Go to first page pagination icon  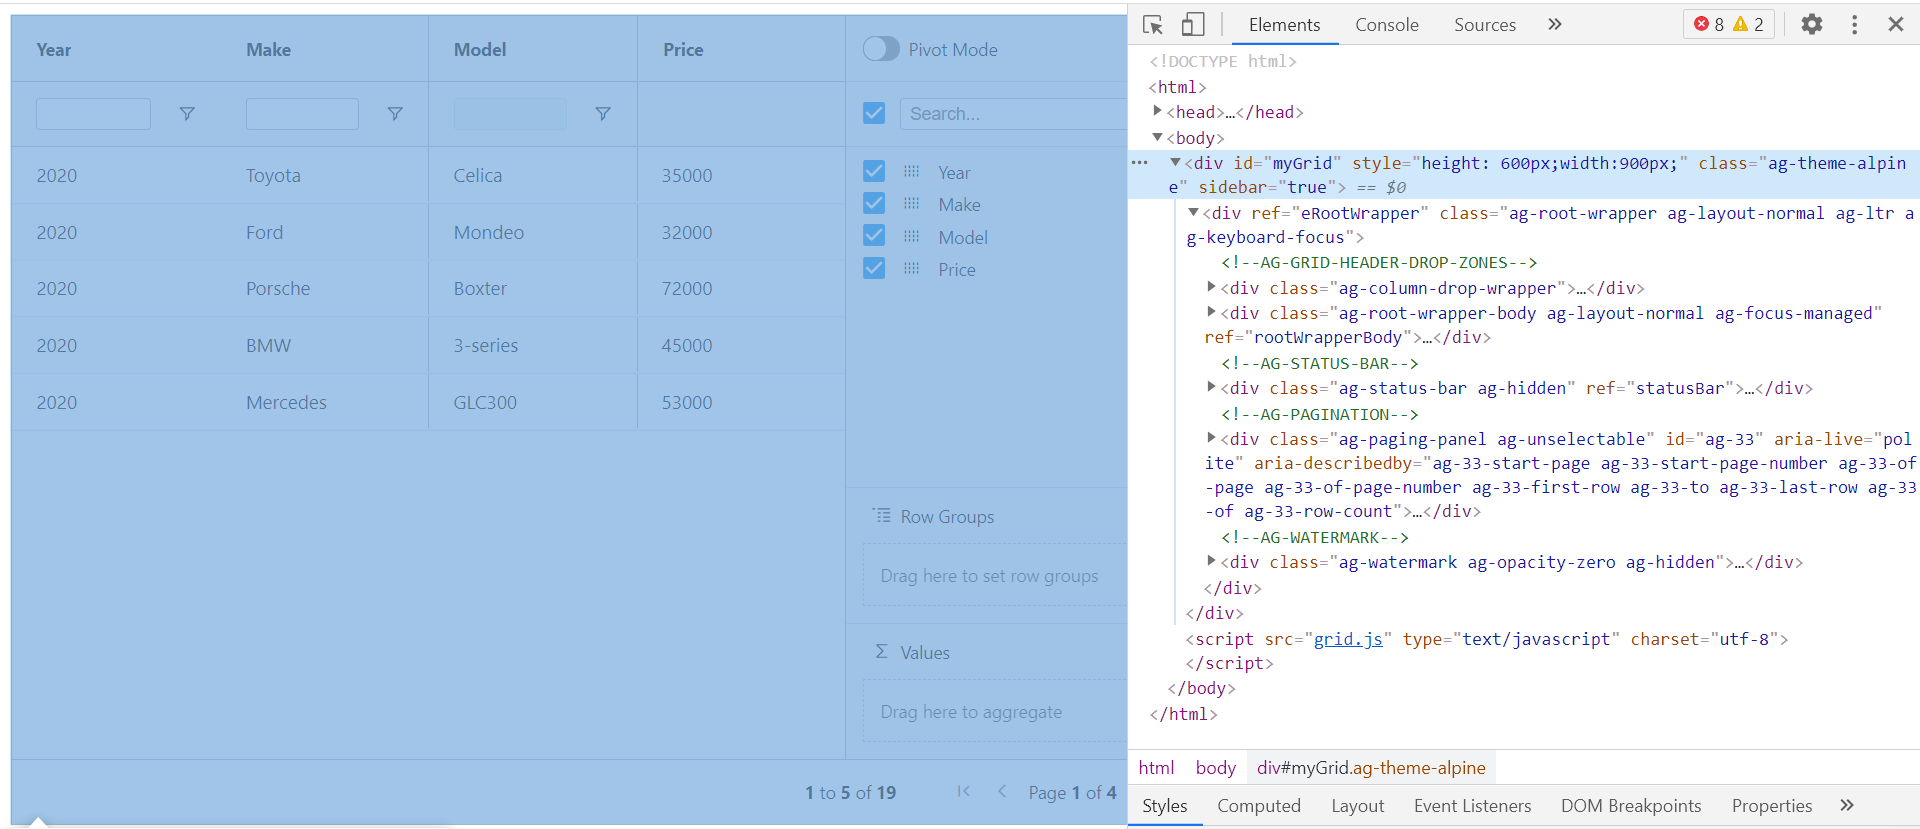tap(963, 791)
